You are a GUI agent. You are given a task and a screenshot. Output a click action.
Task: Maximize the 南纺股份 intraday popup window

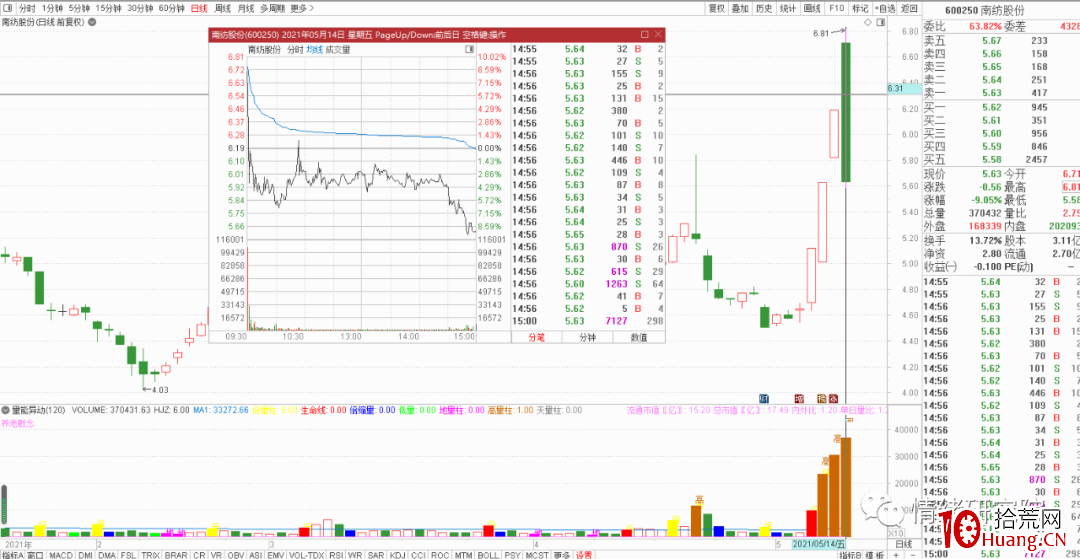click(645, 34)
